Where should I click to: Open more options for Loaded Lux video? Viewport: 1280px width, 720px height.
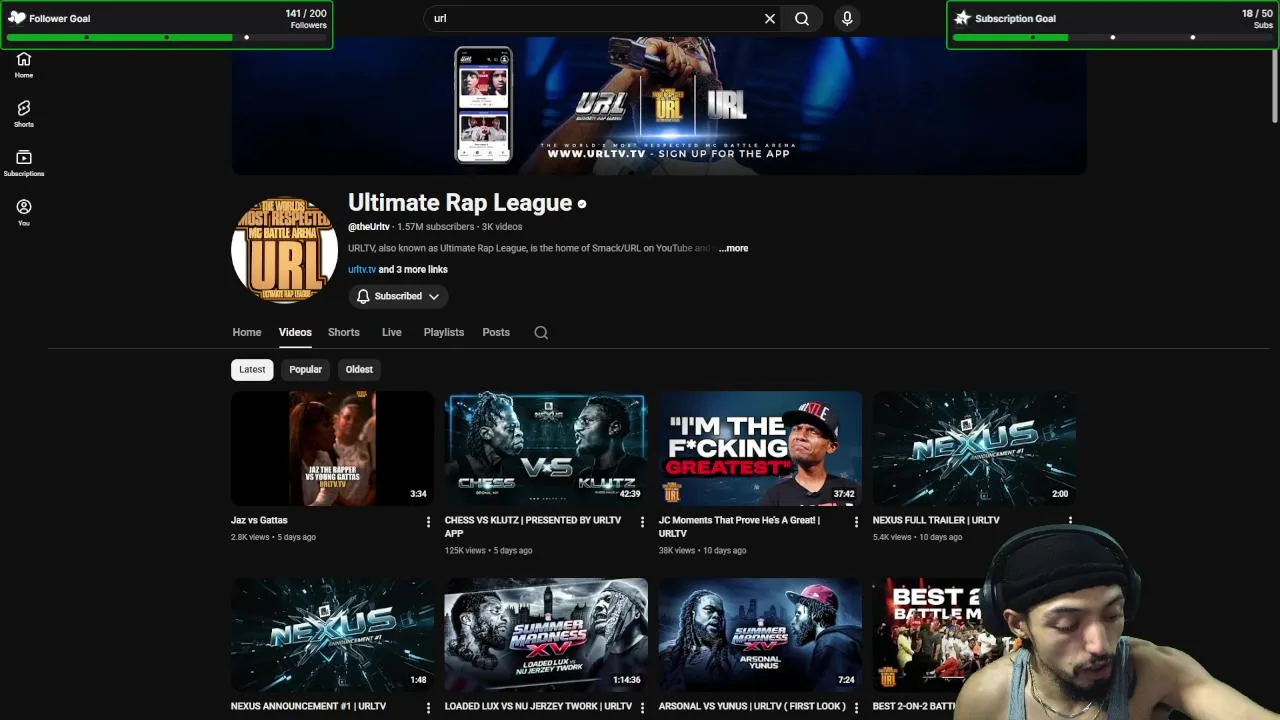pos(642,708)
